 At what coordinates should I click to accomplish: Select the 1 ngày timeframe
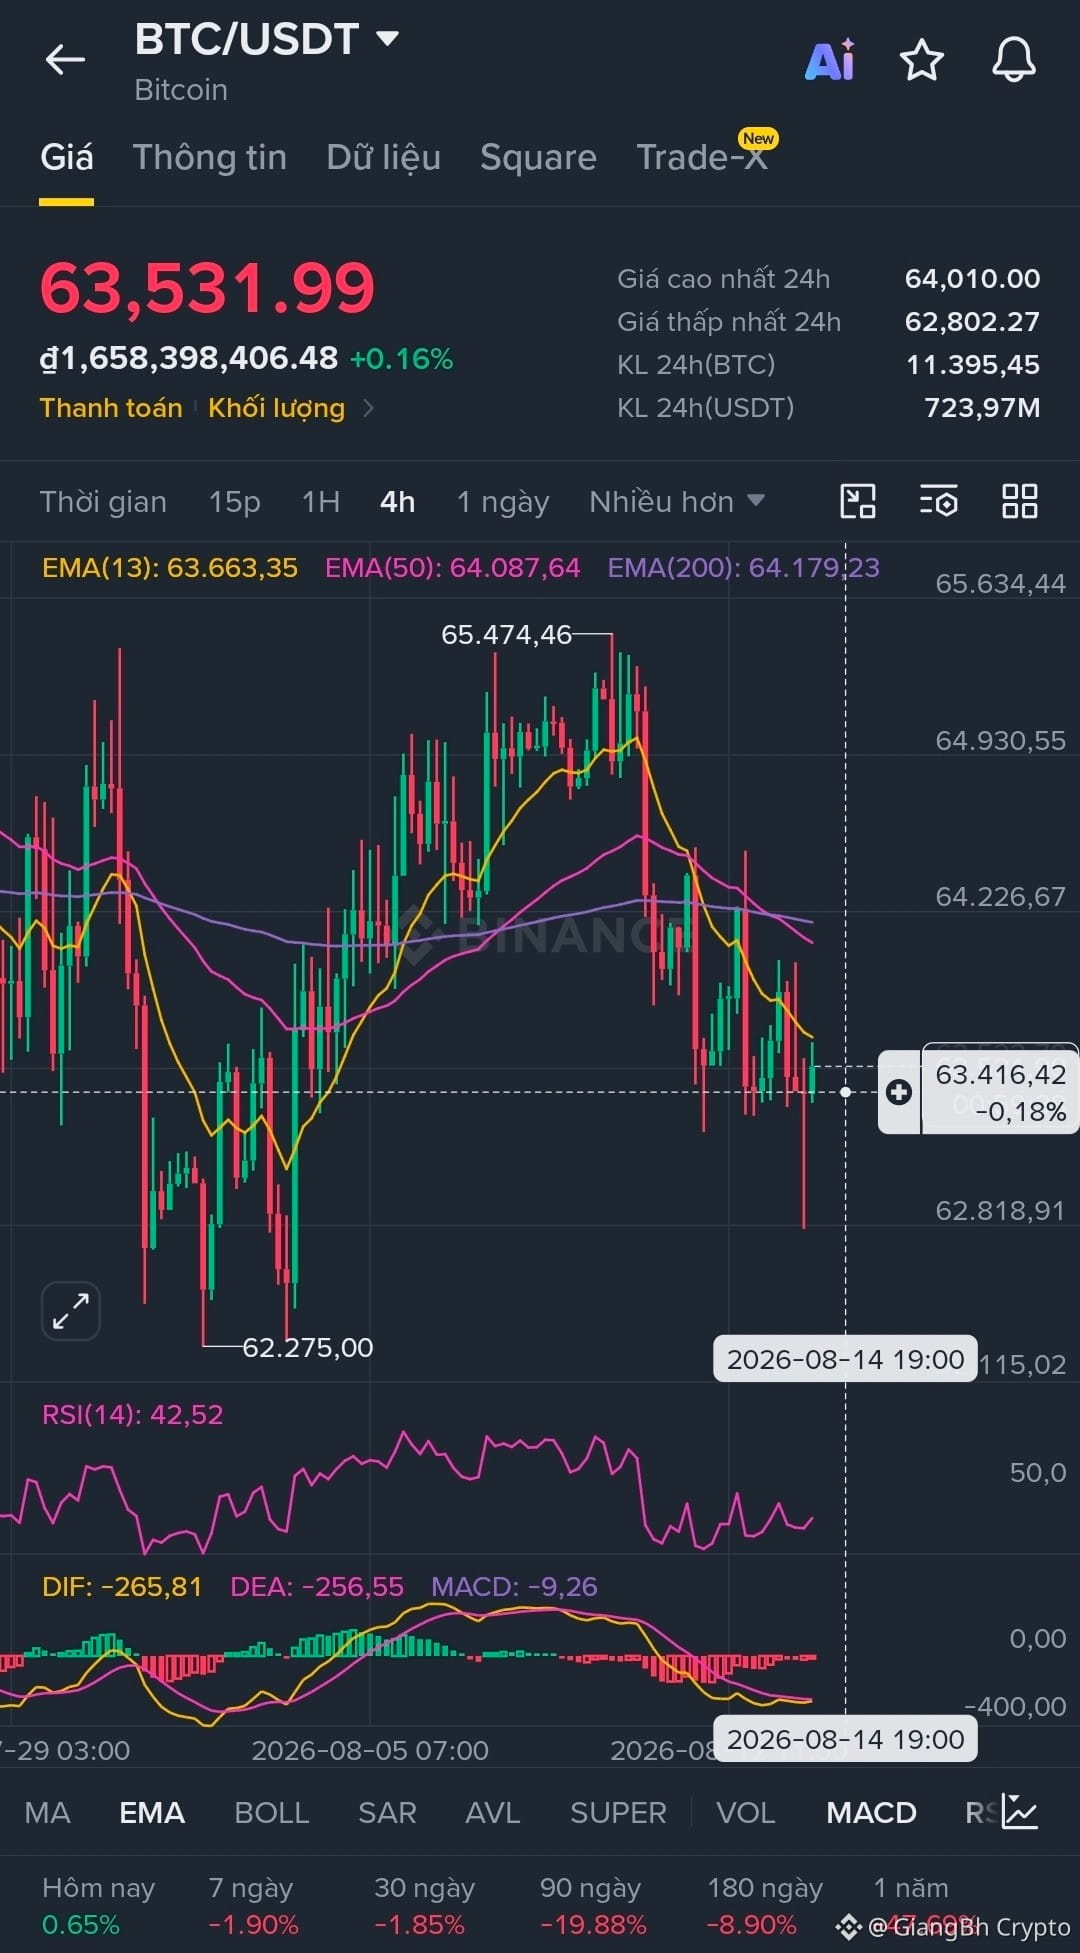tap(503, 501)
